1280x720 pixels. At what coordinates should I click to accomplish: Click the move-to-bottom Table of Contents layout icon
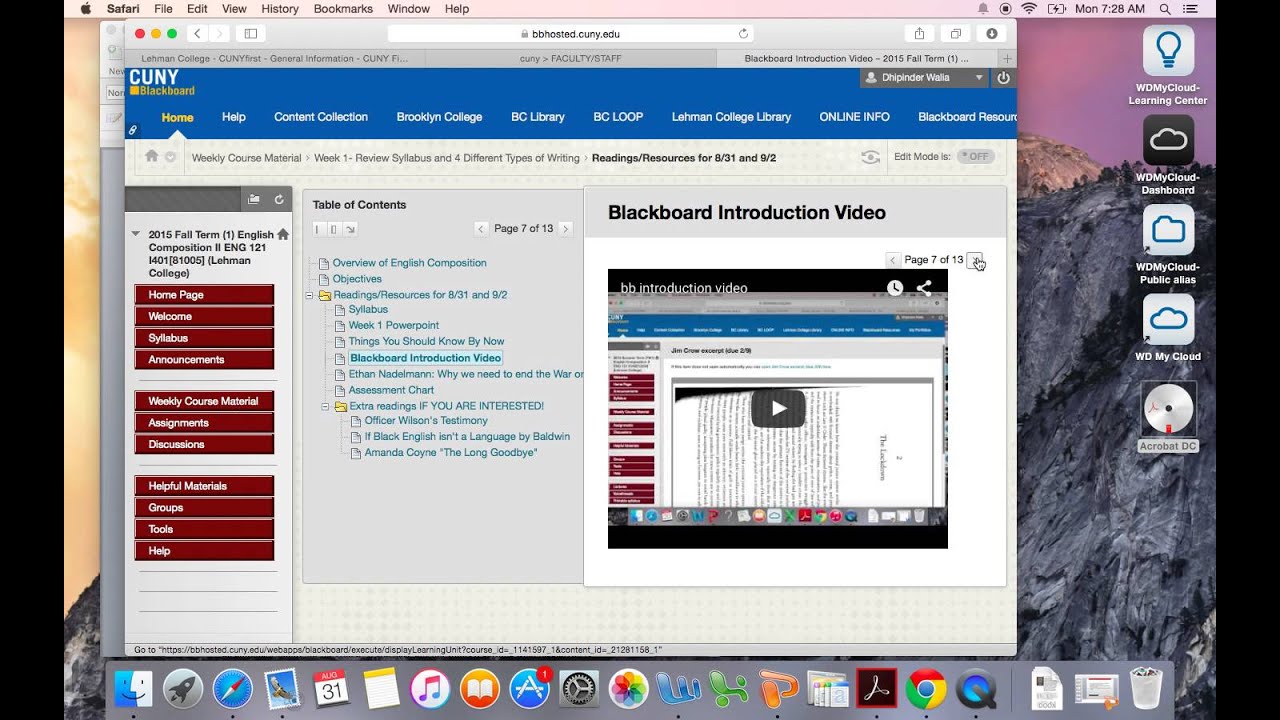pos(350,229)
